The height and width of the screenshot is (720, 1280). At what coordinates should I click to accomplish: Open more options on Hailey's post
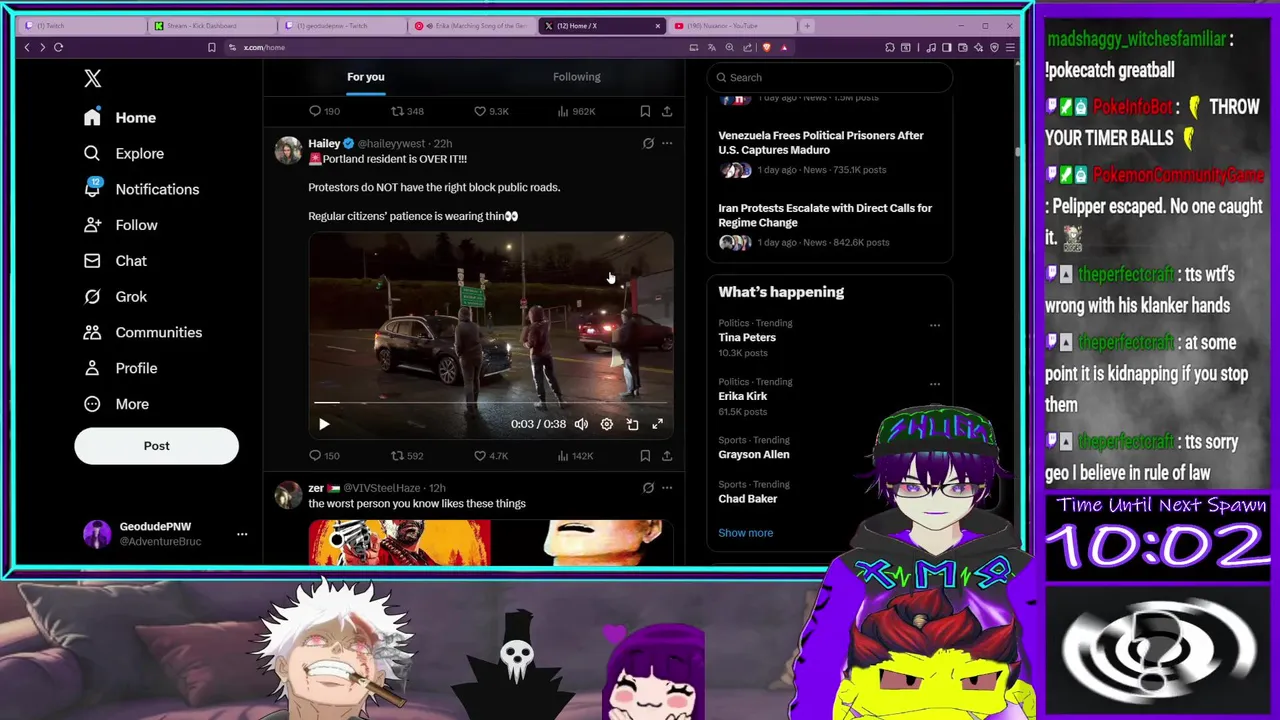(x=667, y=144)
